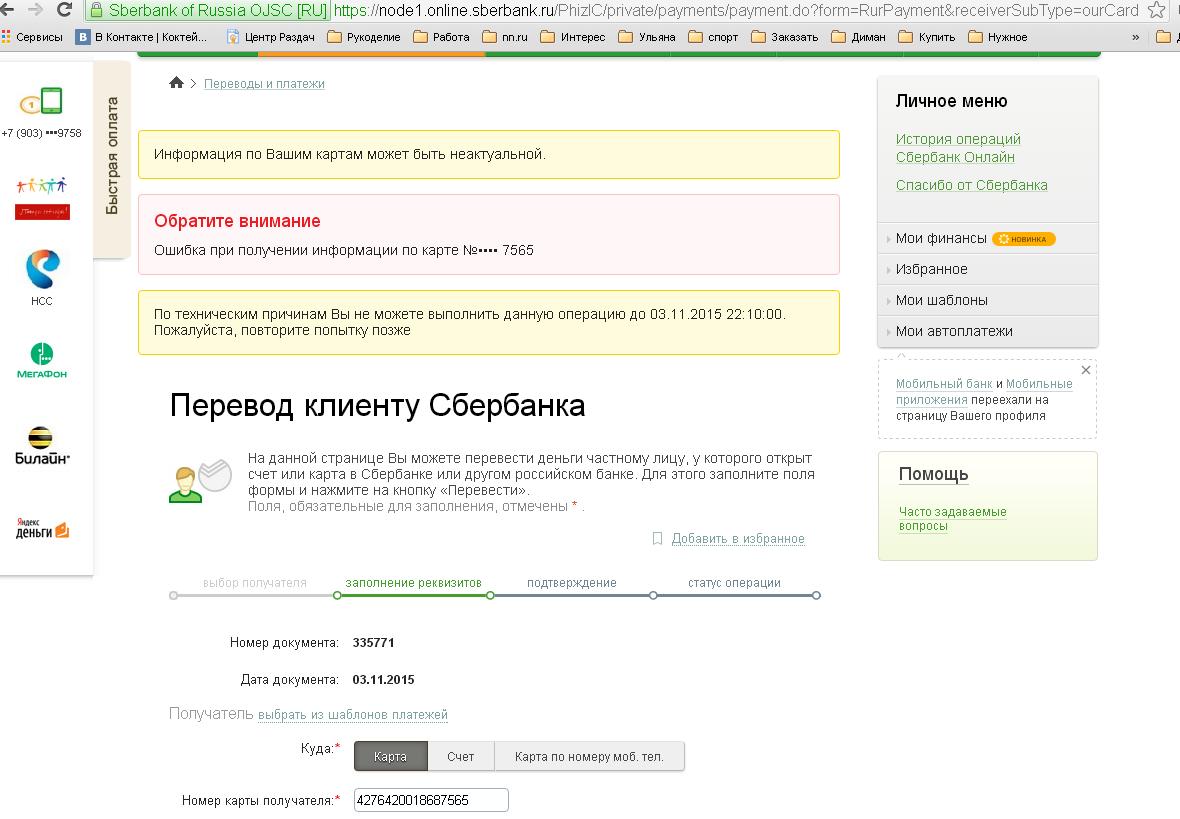Open the Центр Раздач bookmark
The width and height of the screenshot is (1180, 819).
[271, 37]
